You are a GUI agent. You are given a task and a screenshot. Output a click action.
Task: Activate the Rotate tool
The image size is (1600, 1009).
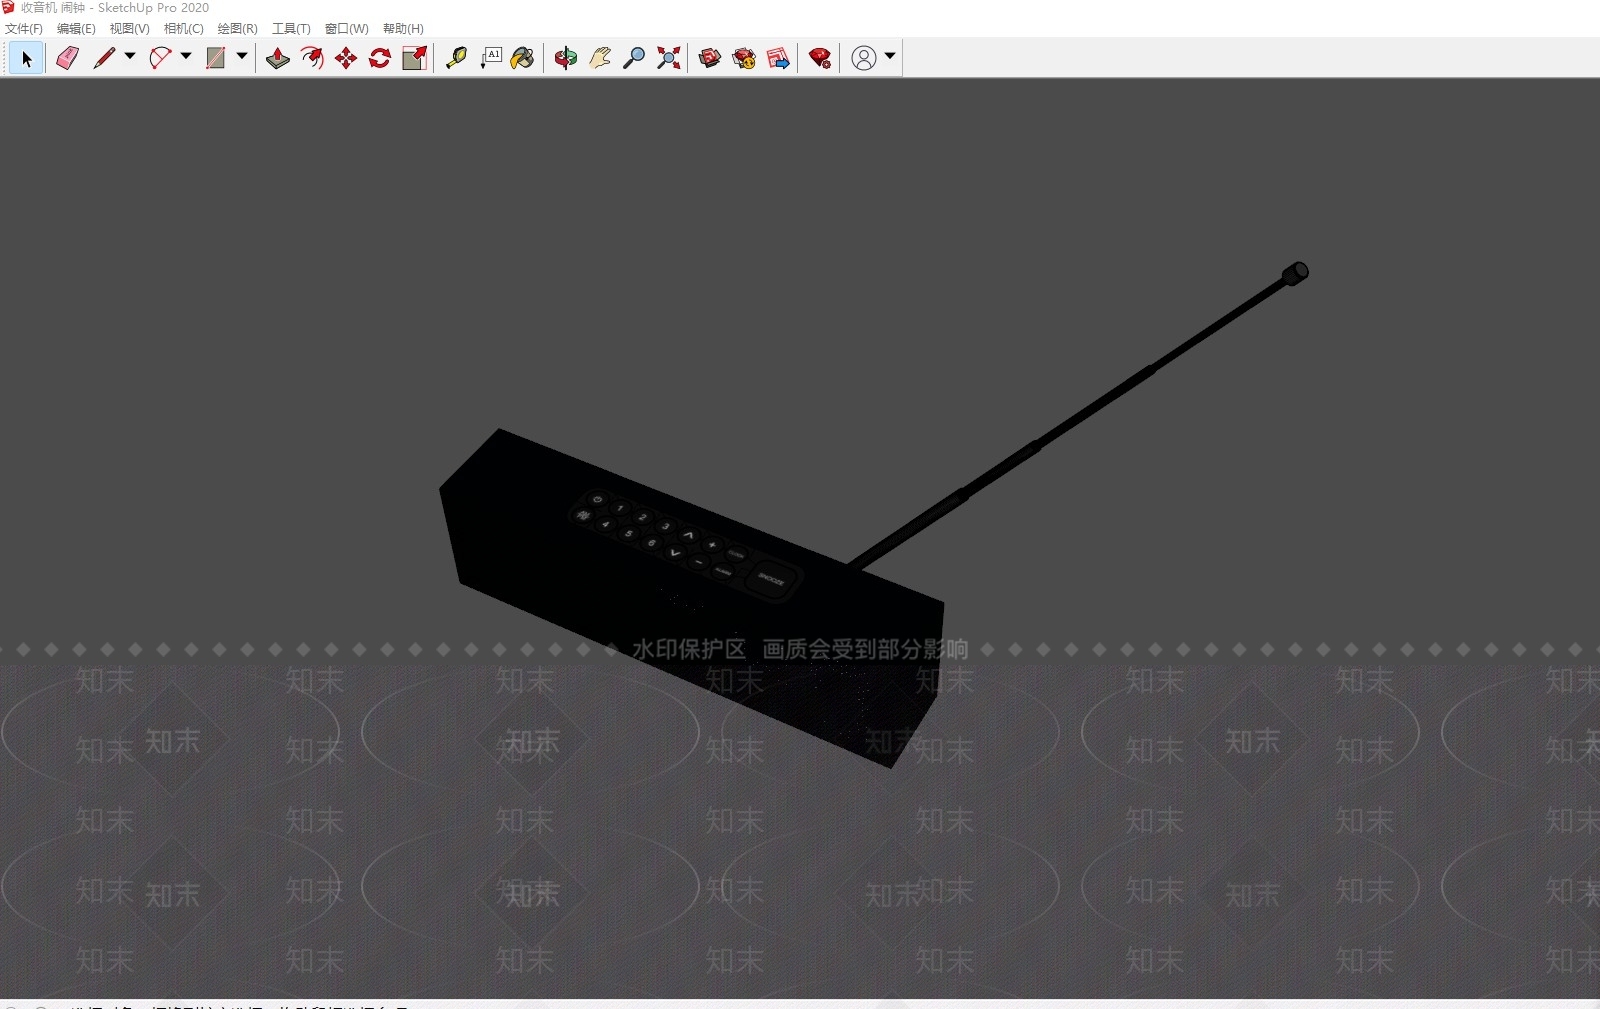[380, 58]
